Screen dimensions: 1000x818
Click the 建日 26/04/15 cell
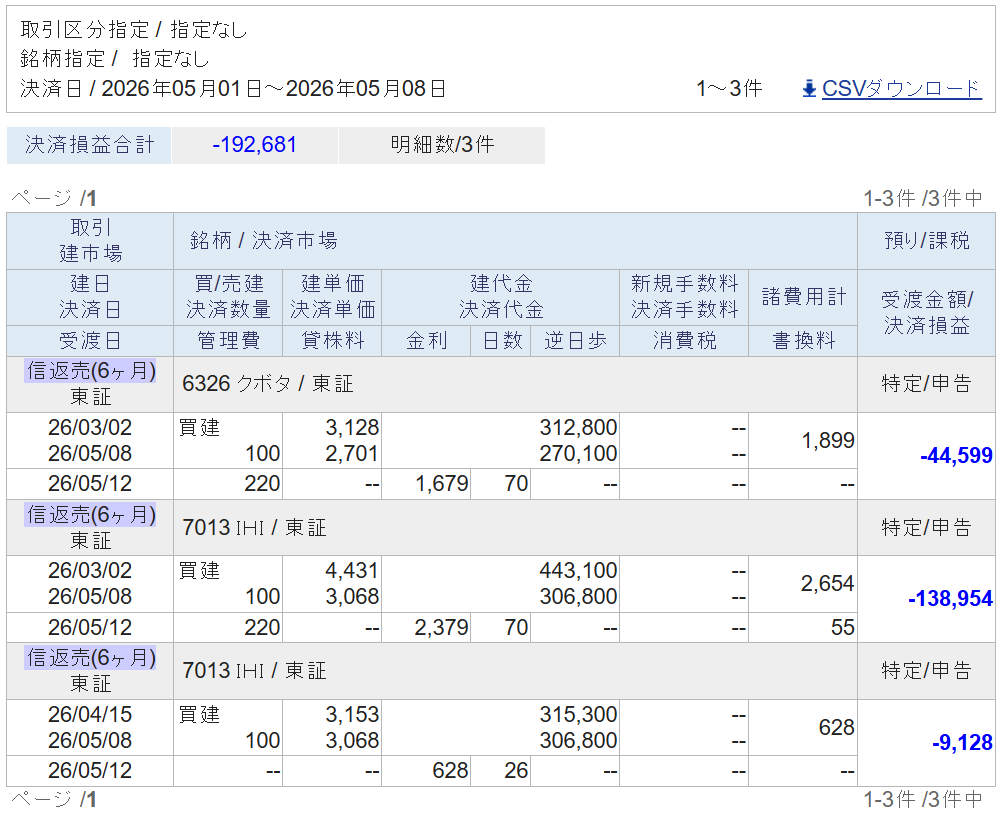pyautogui.click(x=90, y=714)
